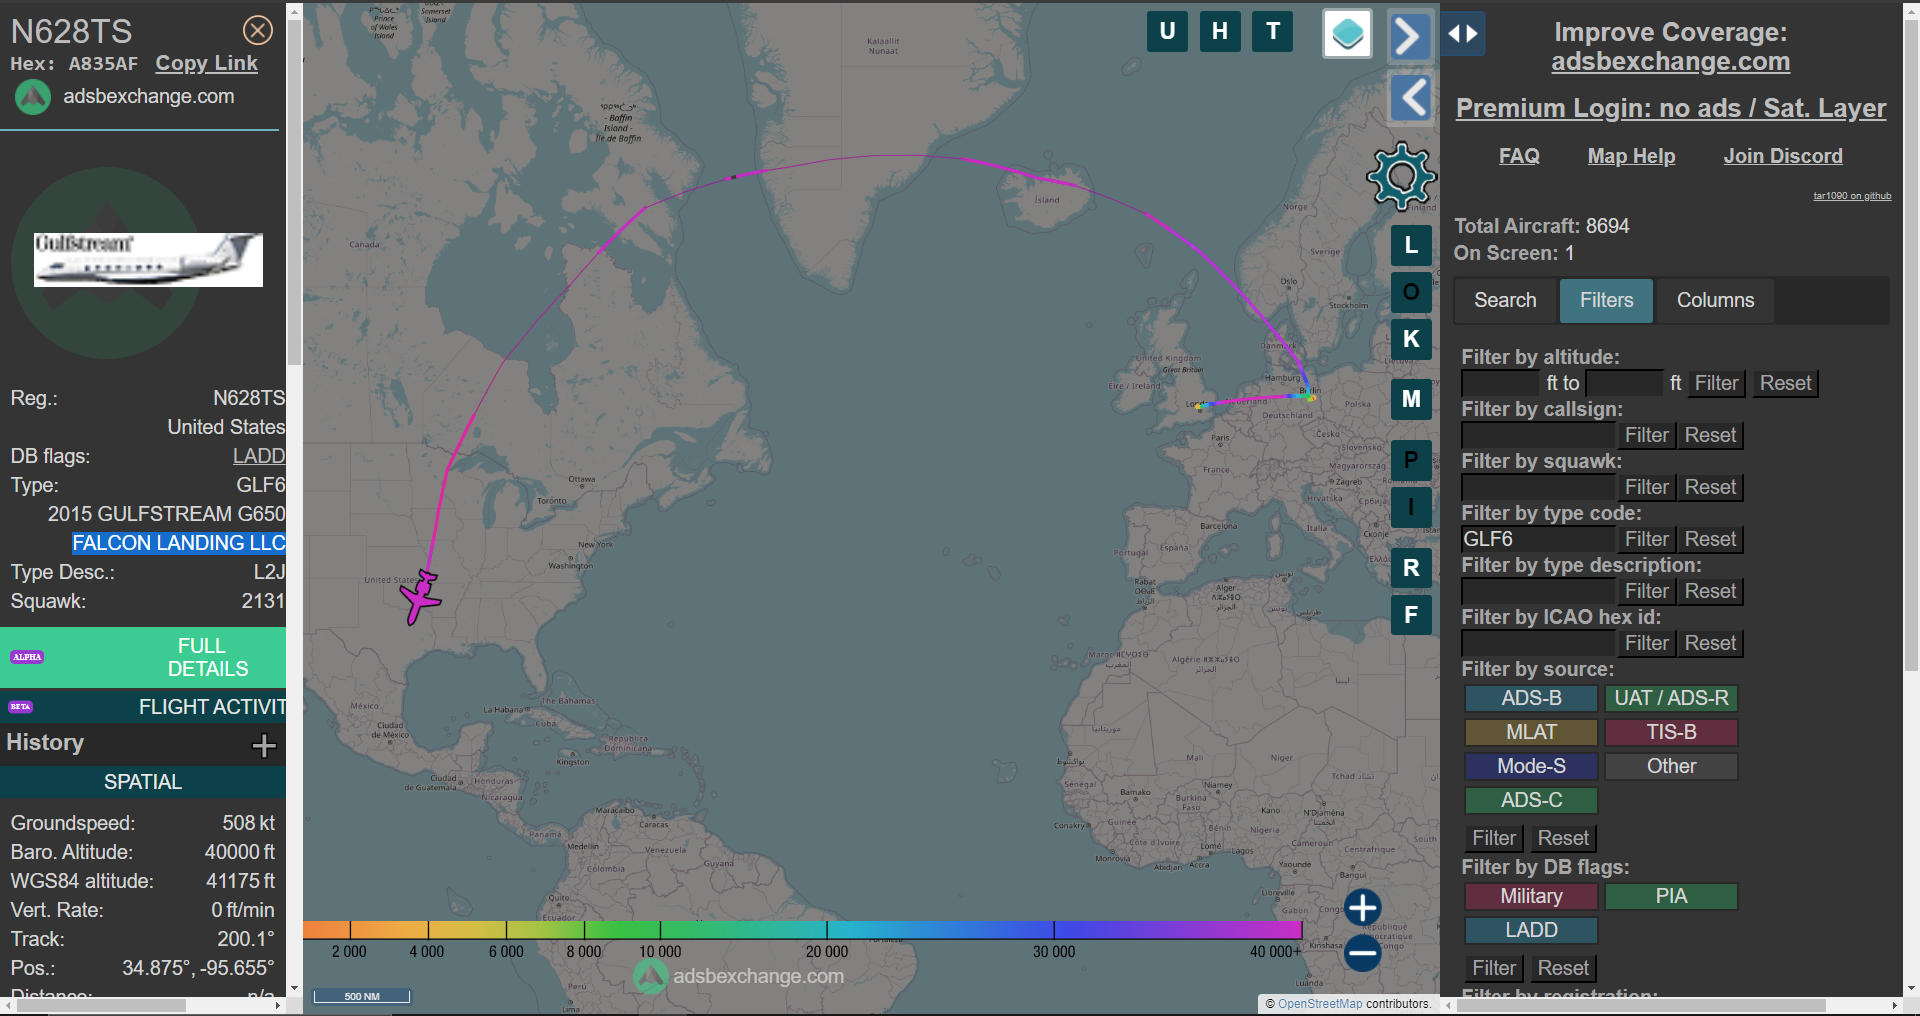Click the R map button

1411,568
